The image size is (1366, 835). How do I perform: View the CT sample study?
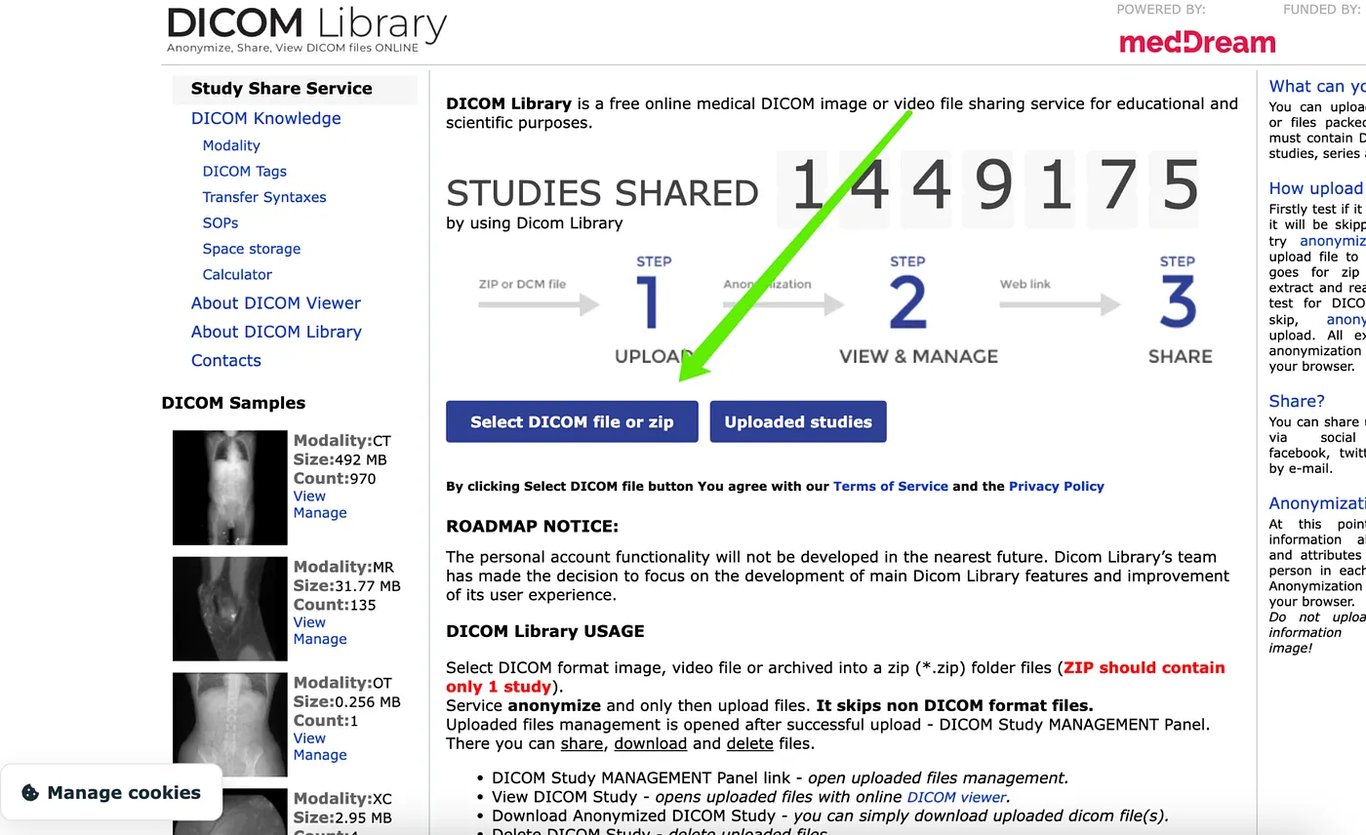pyautogui.click(x=309, y=496)
